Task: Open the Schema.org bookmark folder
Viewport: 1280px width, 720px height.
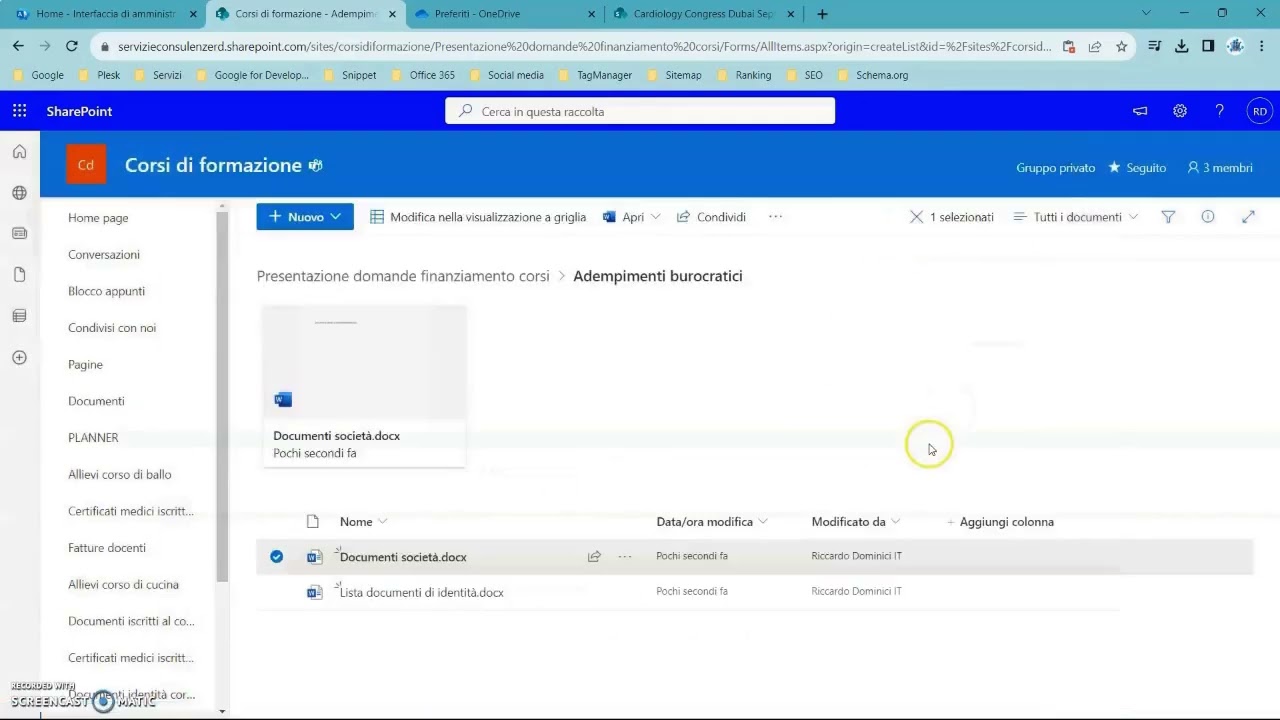Action: (873, 75)
